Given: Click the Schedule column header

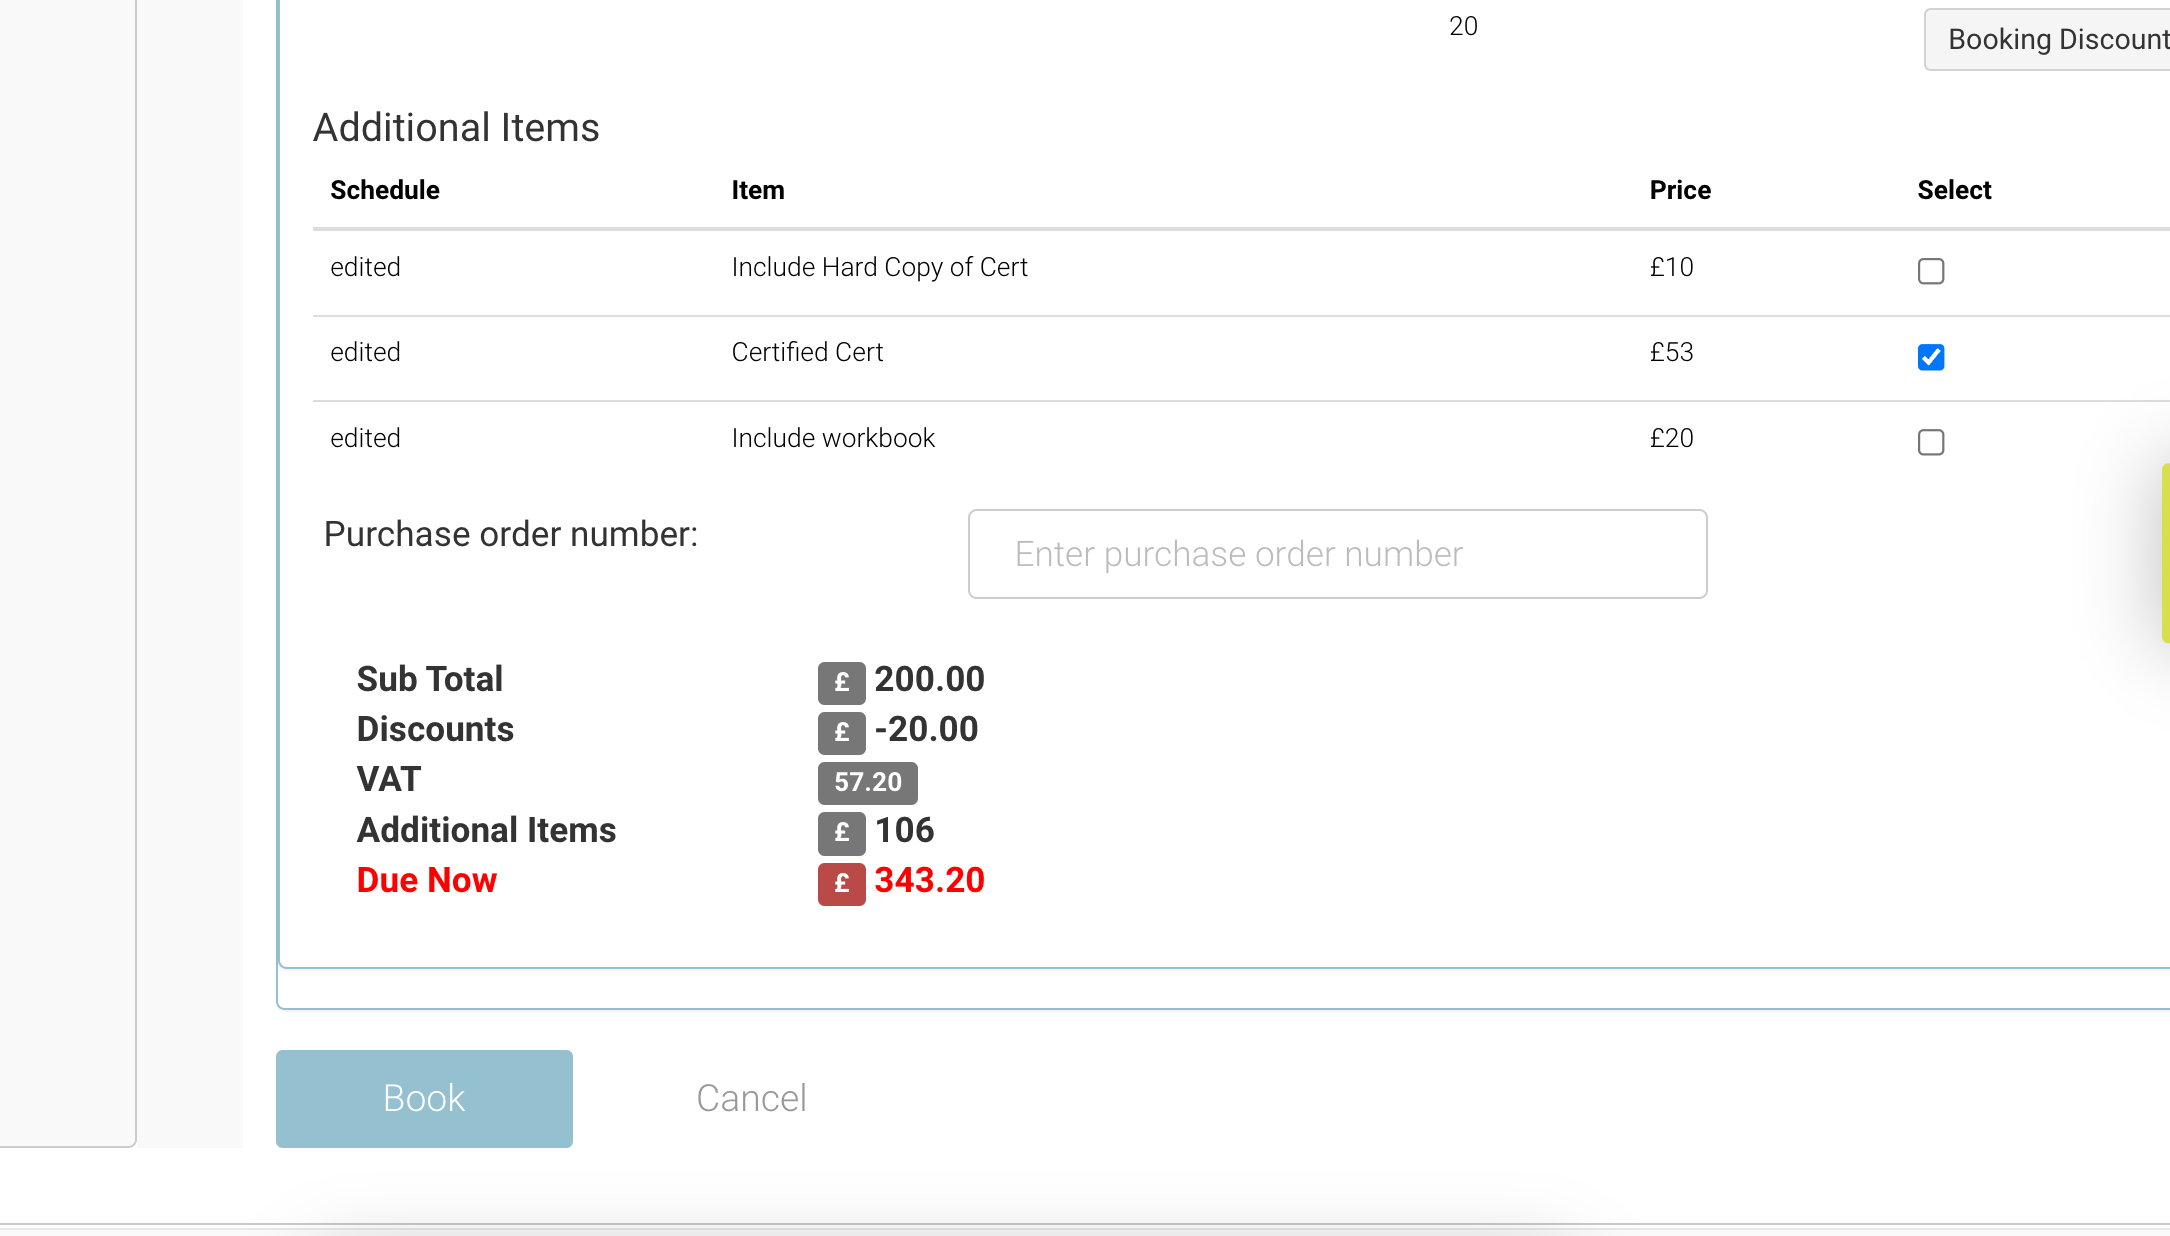Looking at the screenshot, I should point(385,190).
